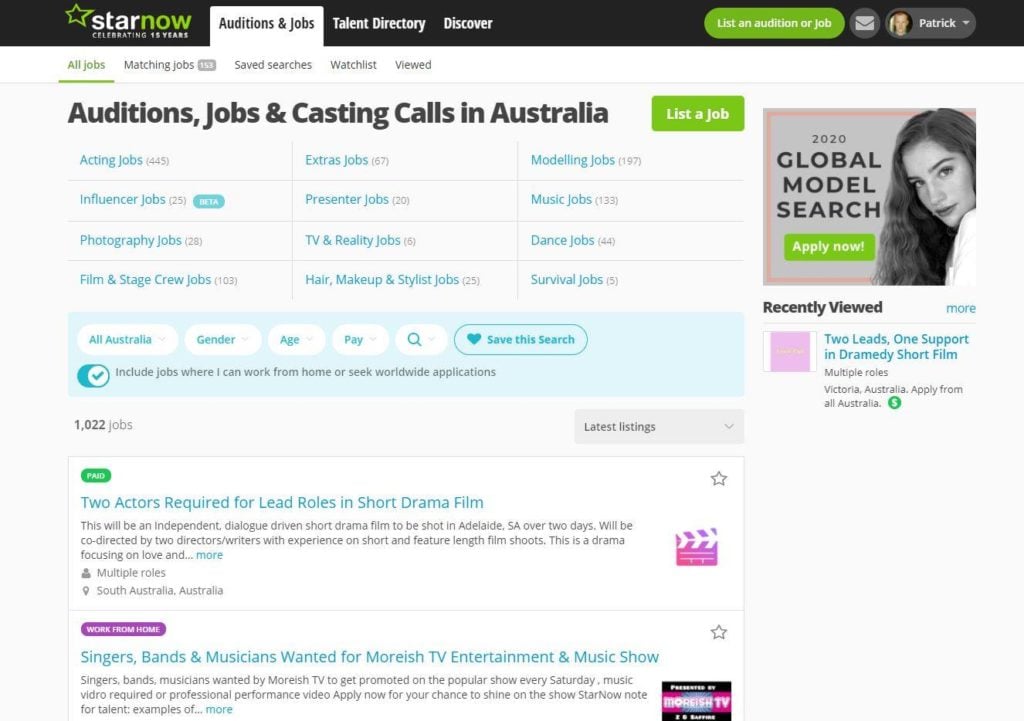Viewport: 1024px width, 721px height.
Task: Open the All Australia location dropdown
Action: [127, 340]
